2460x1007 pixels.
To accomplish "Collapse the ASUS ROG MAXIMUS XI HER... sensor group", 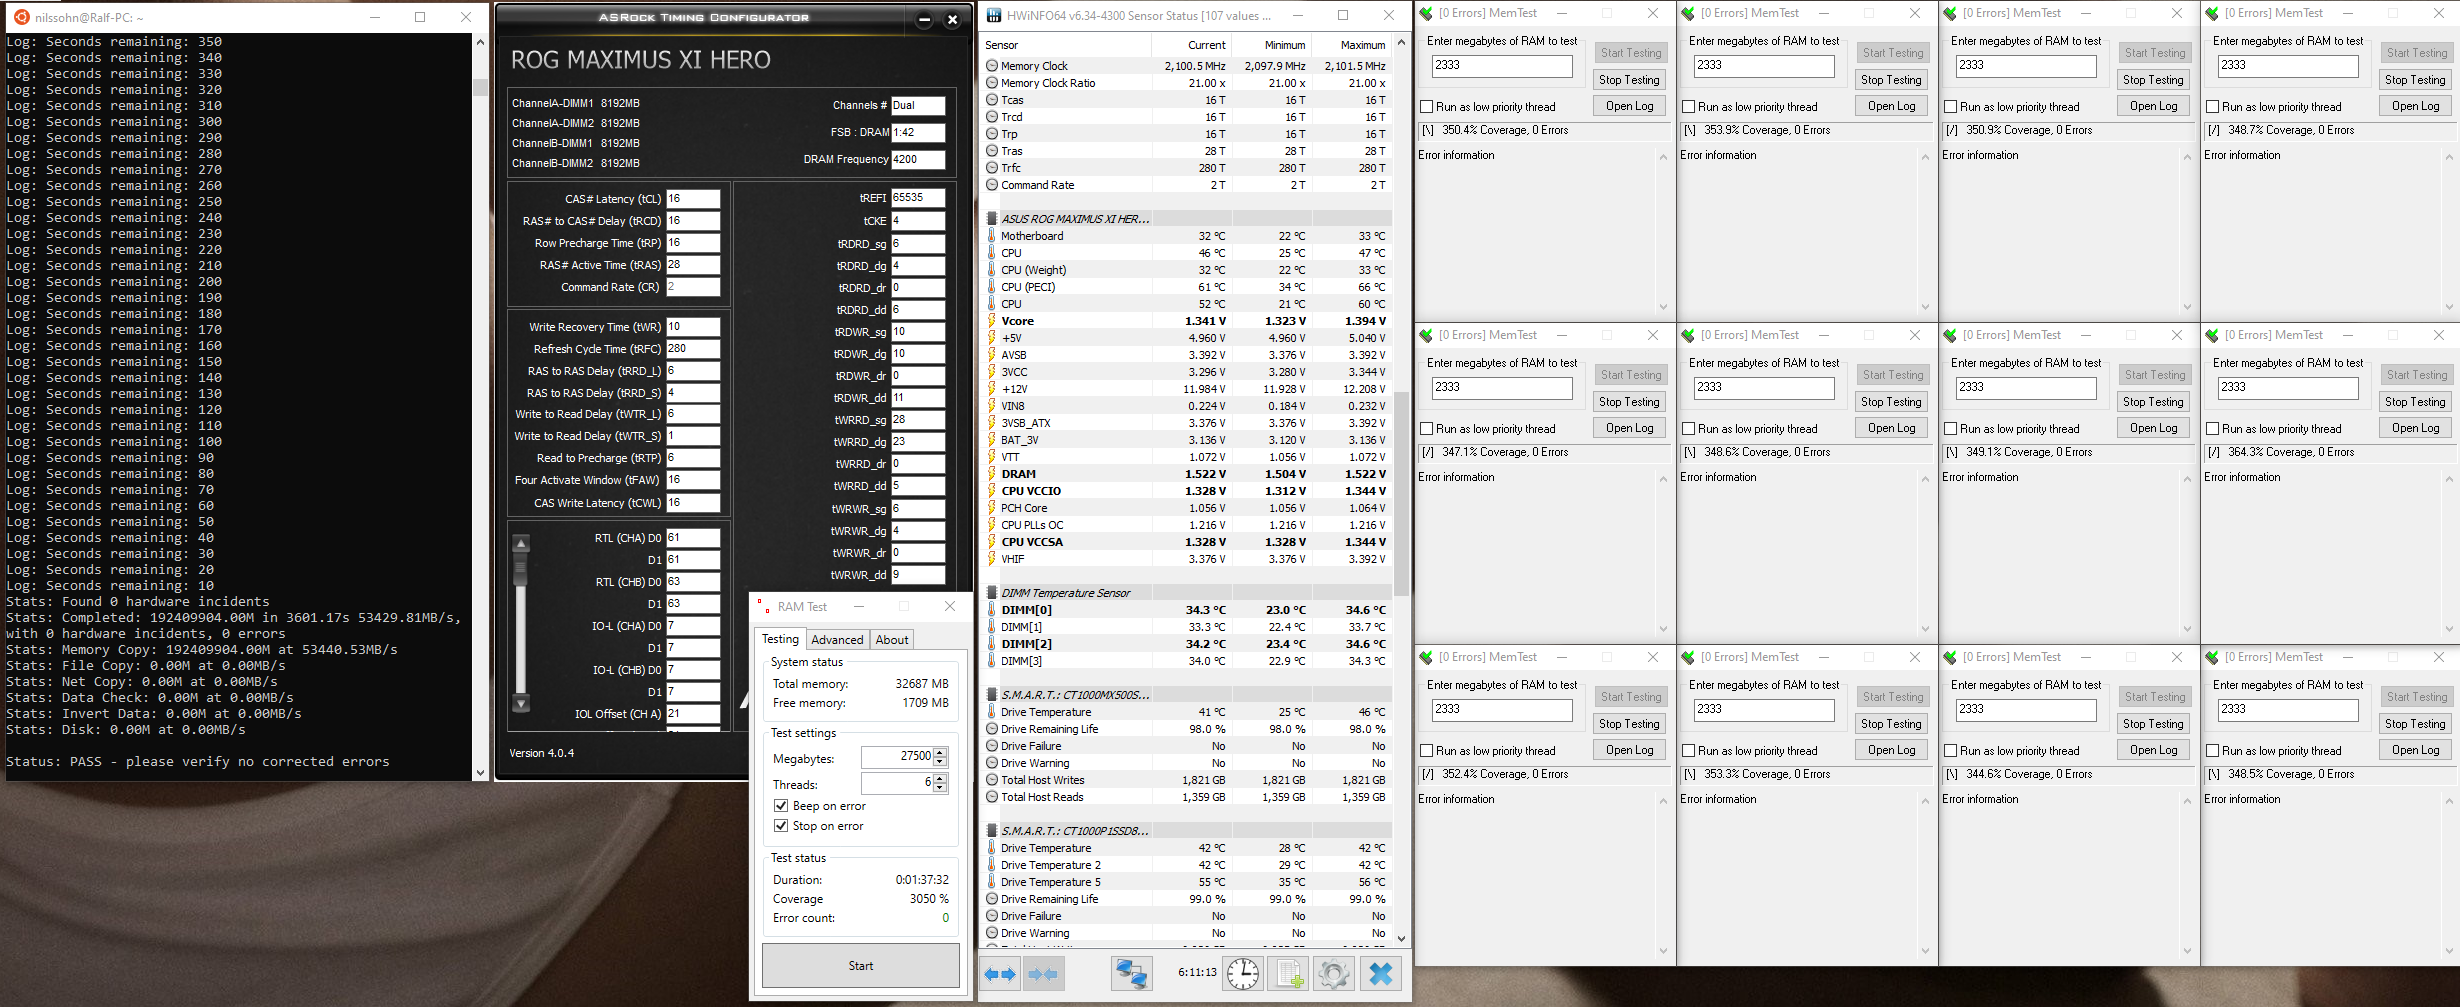I will point(992,219).
